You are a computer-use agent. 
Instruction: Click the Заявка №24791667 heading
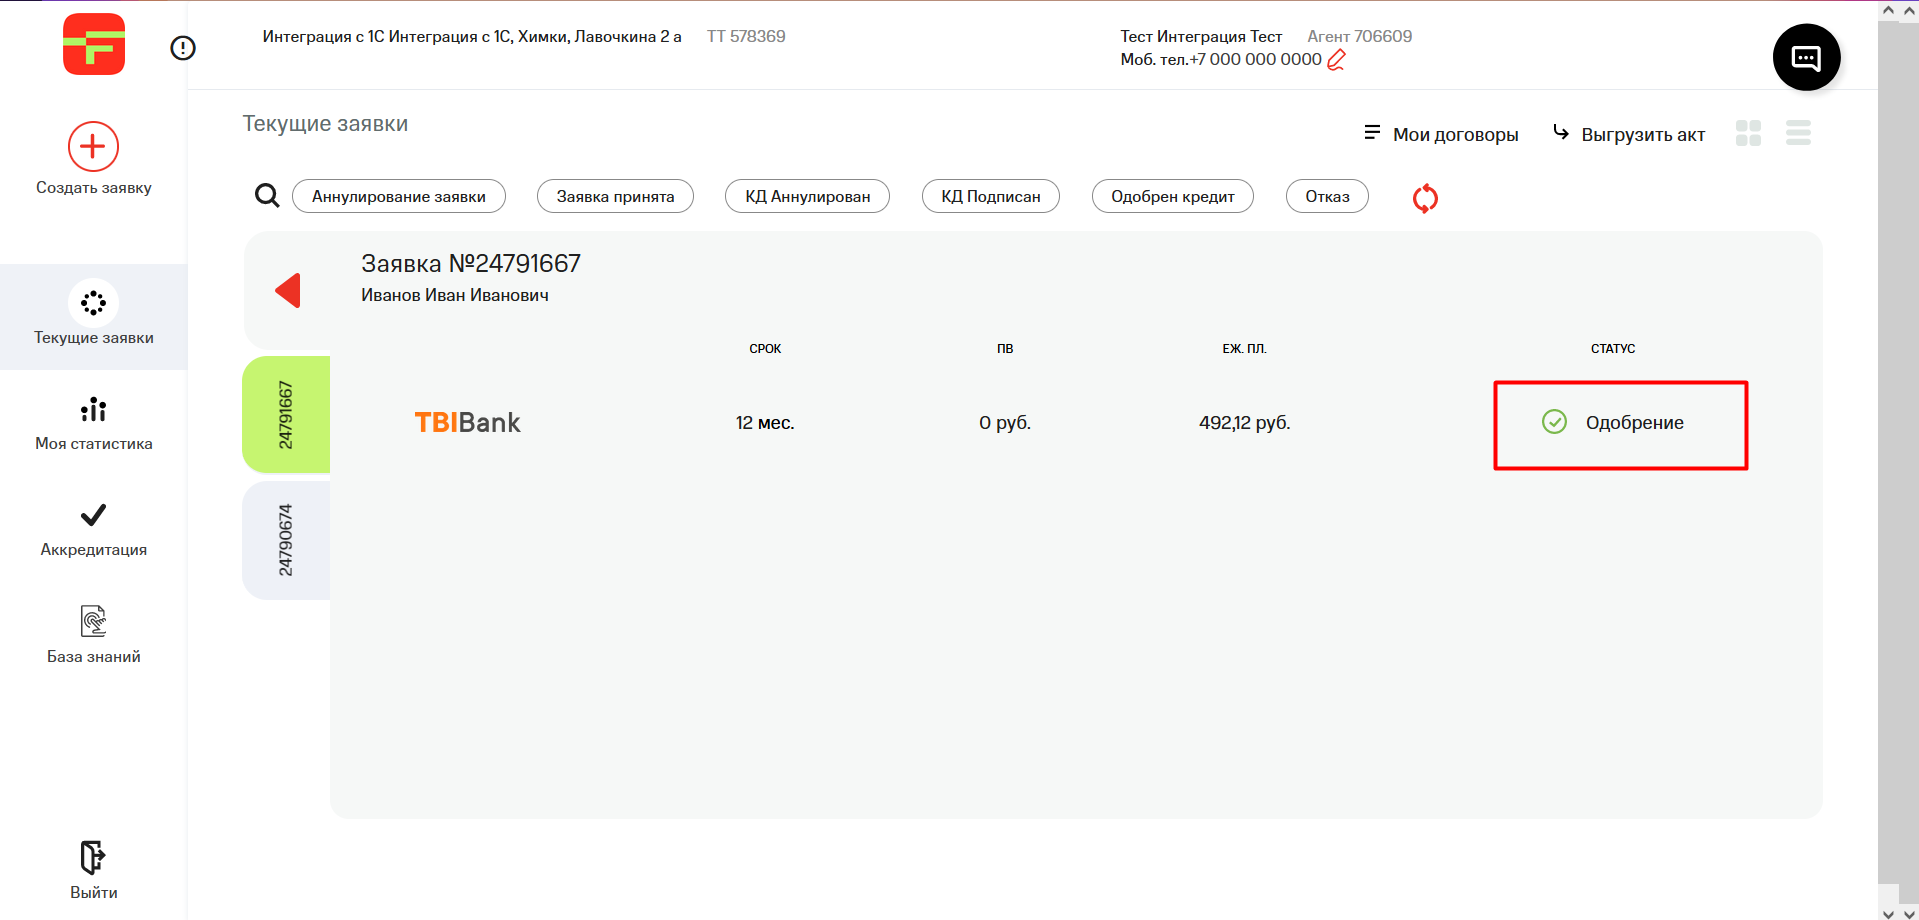[x=471, y=263]
